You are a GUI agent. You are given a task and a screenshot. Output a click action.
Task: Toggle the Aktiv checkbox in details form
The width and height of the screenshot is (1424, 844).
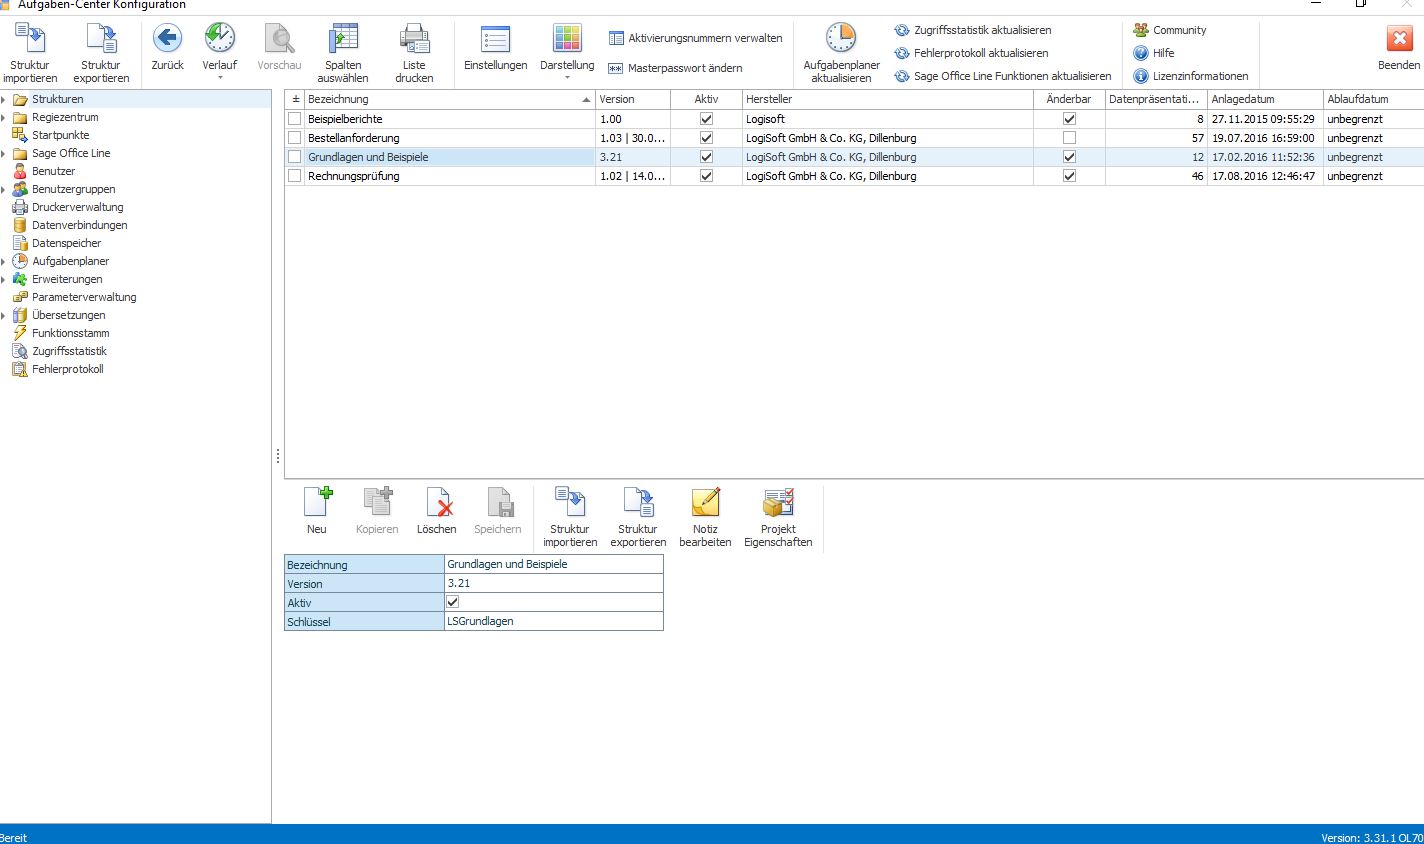453,602
